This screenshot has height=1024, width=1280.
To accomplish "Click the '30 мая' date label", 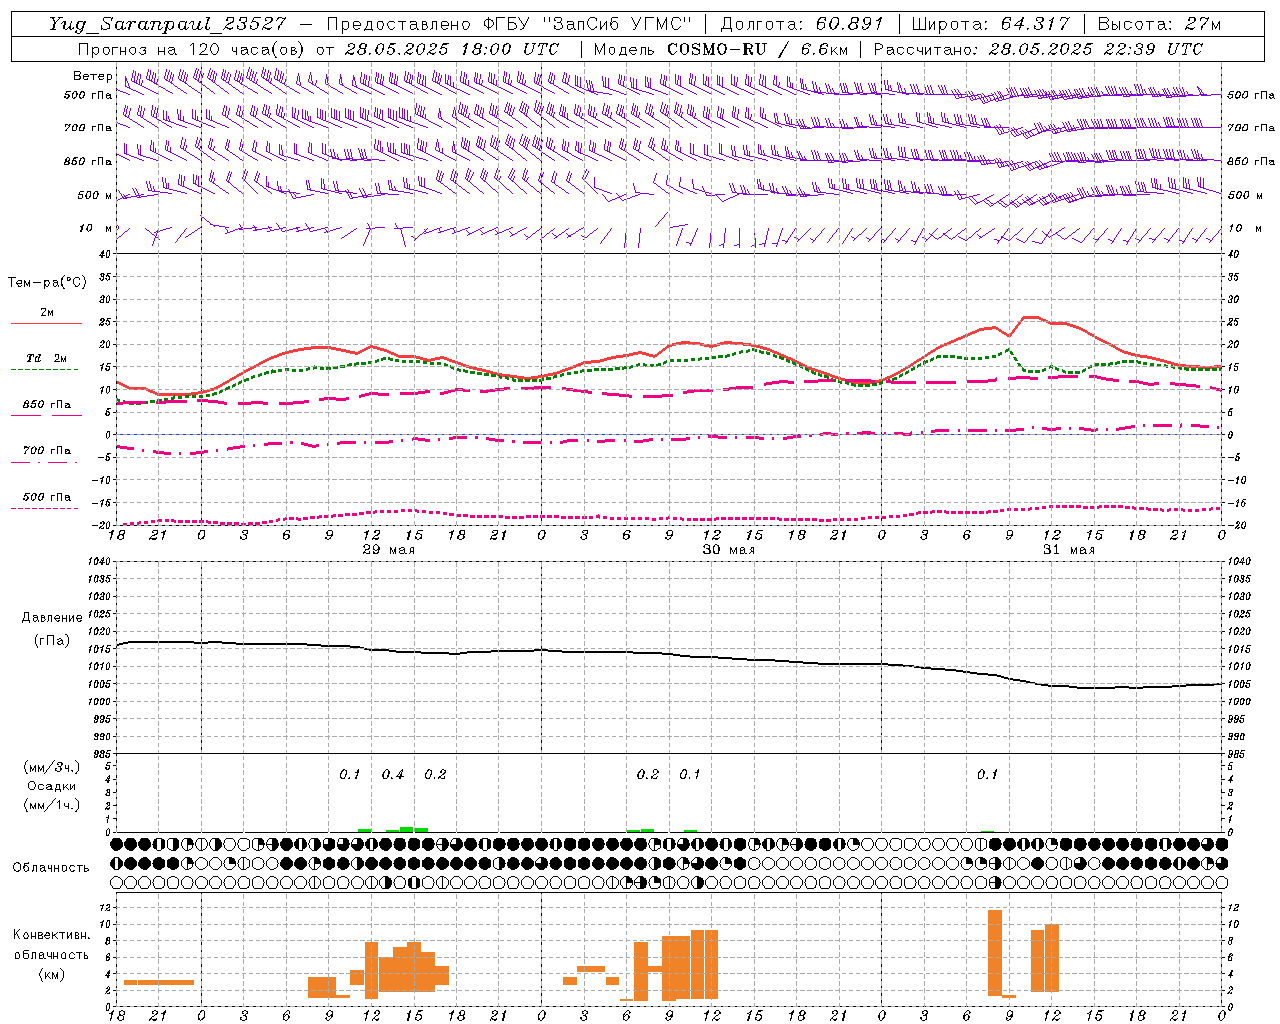I will pyautogui.click(x=728, y=549).
